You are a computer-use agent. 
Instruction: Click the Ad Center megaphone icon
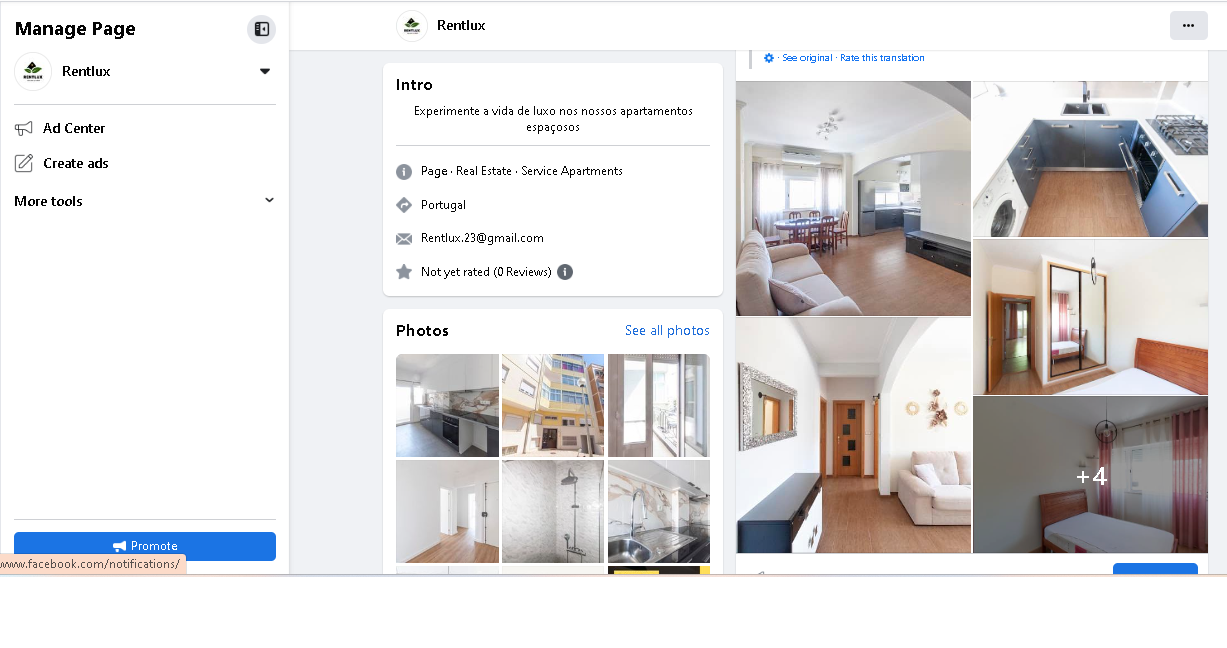24,128
